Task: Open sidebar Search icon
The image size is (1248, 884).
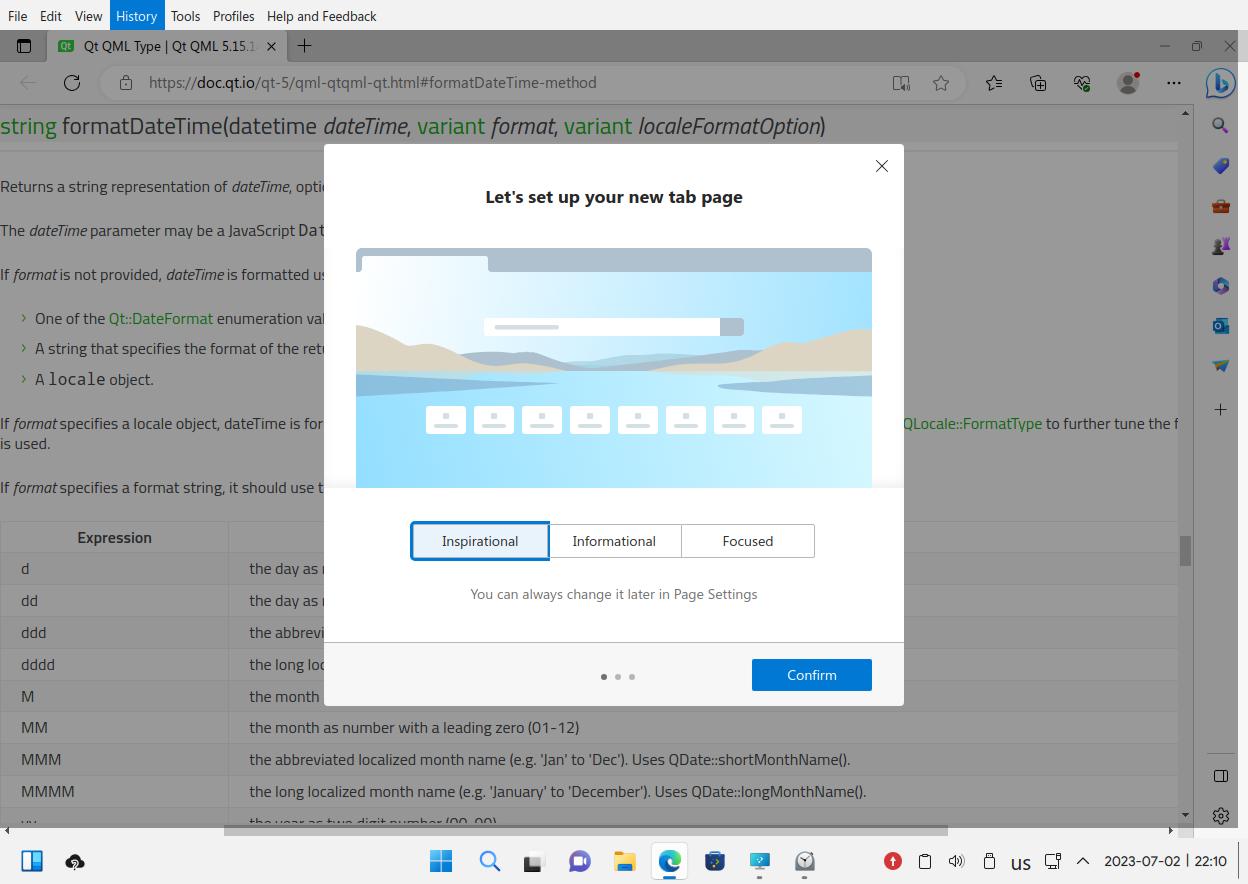Action: pos(1220,126)
